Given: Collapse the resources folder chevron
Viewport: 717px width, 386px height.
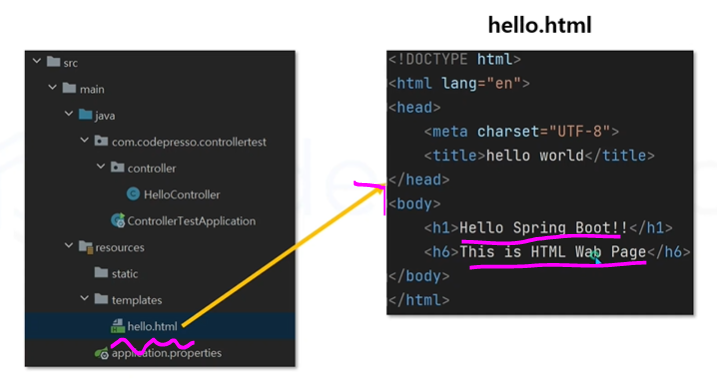Looking at the screenshot, I should click(69, 246).
